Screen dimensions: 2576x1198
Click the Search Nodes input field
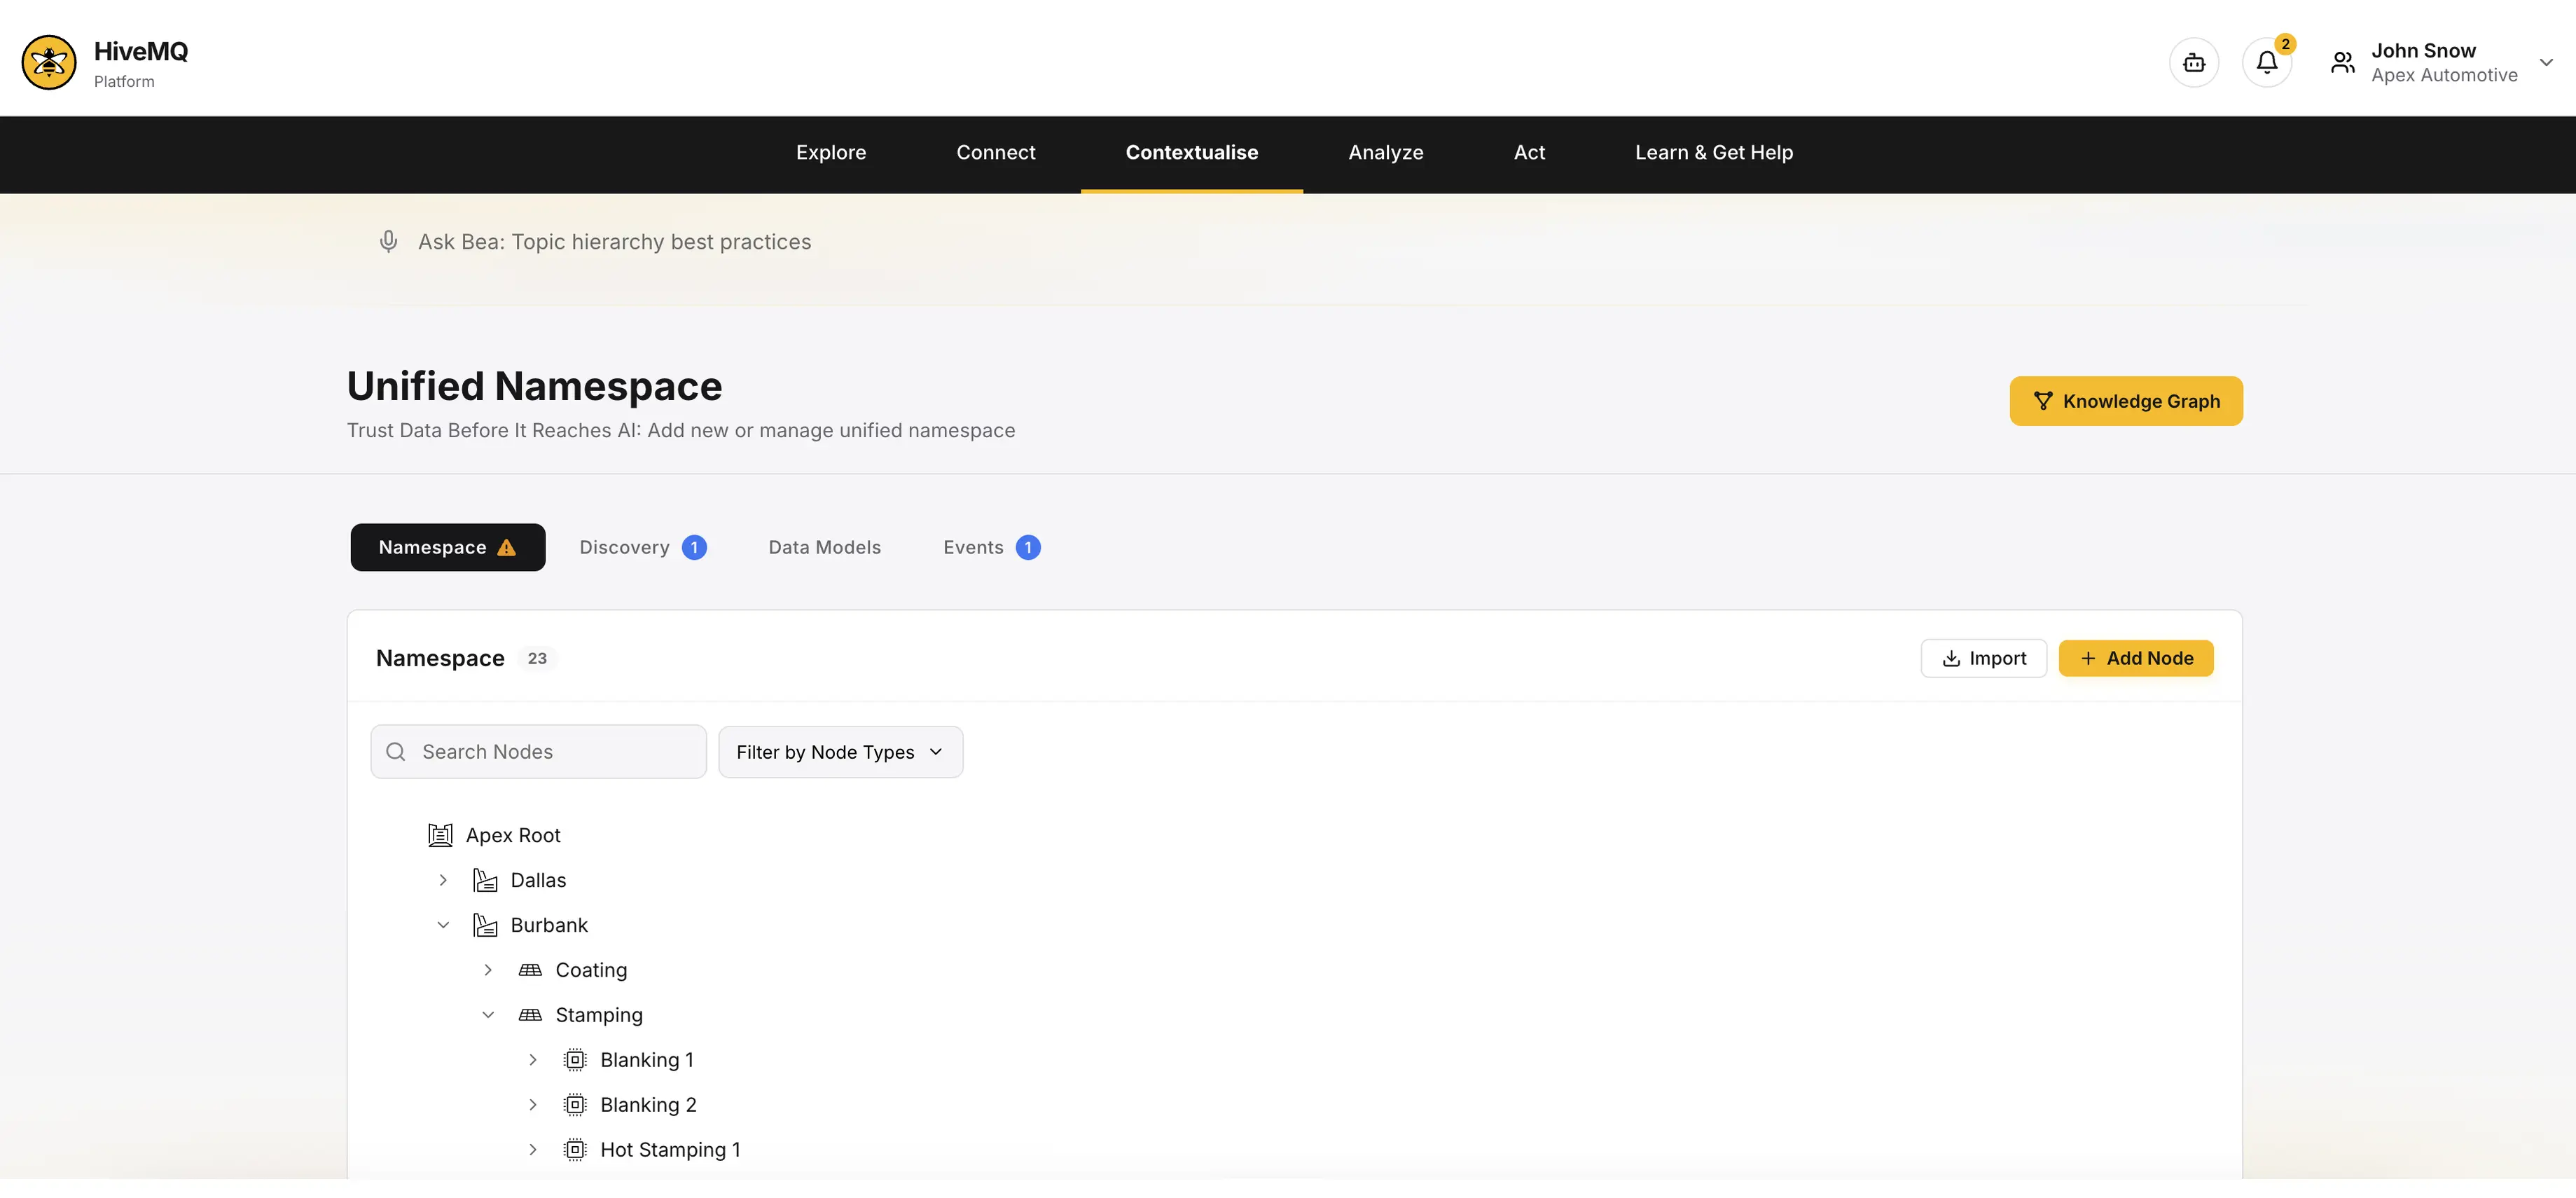point(539,752)
